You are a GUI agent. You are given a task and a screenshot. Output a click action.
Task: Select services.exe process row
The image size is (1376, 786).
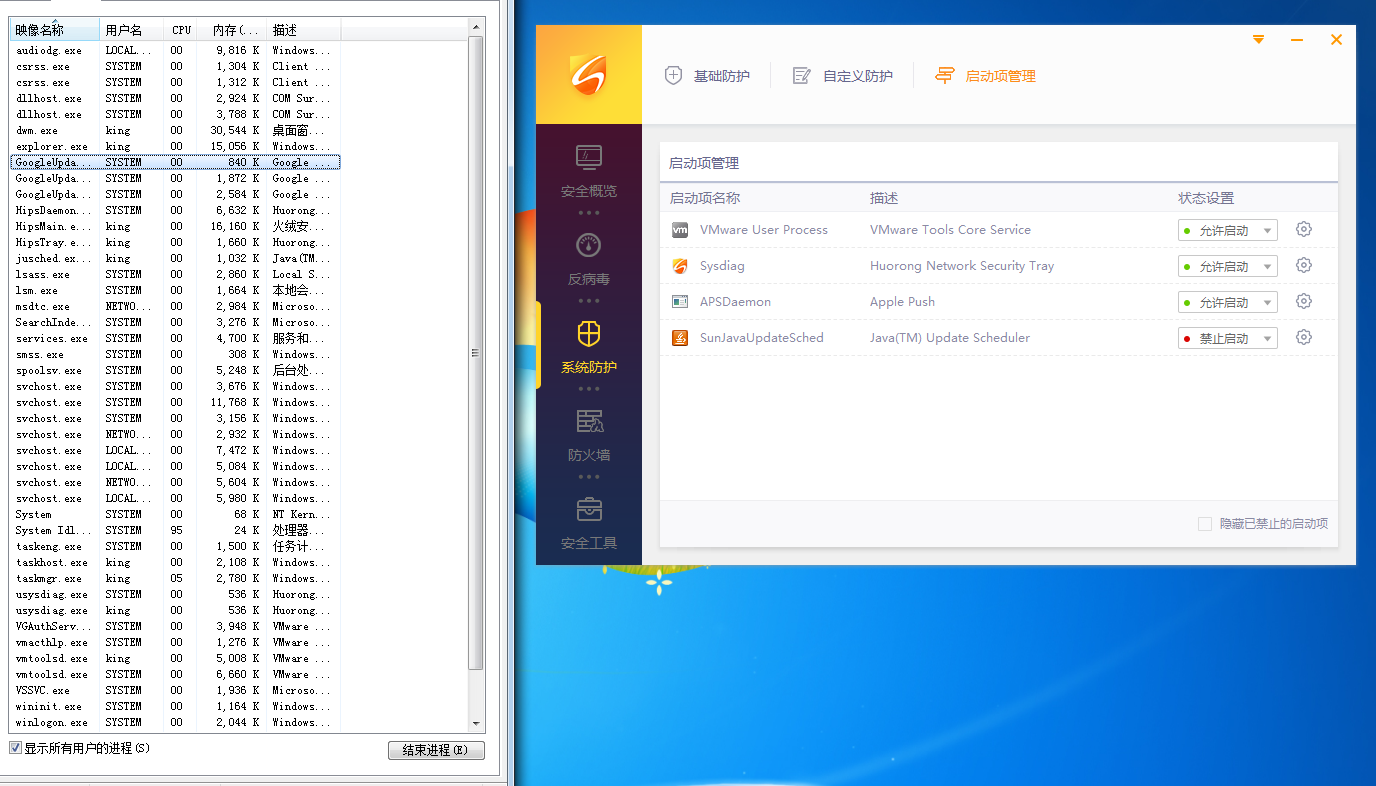[x=175, y=338]
